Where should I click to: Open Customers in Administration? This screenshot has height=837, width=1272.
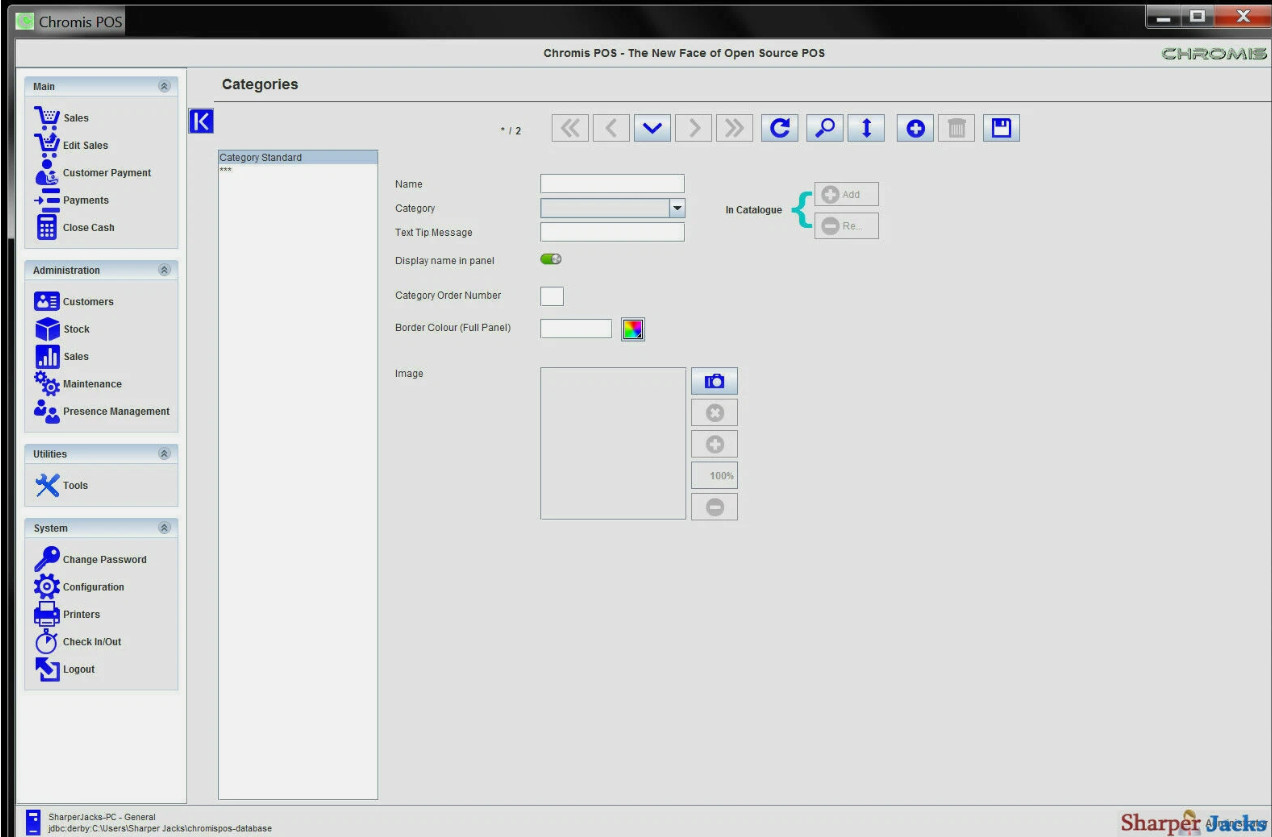74,301
